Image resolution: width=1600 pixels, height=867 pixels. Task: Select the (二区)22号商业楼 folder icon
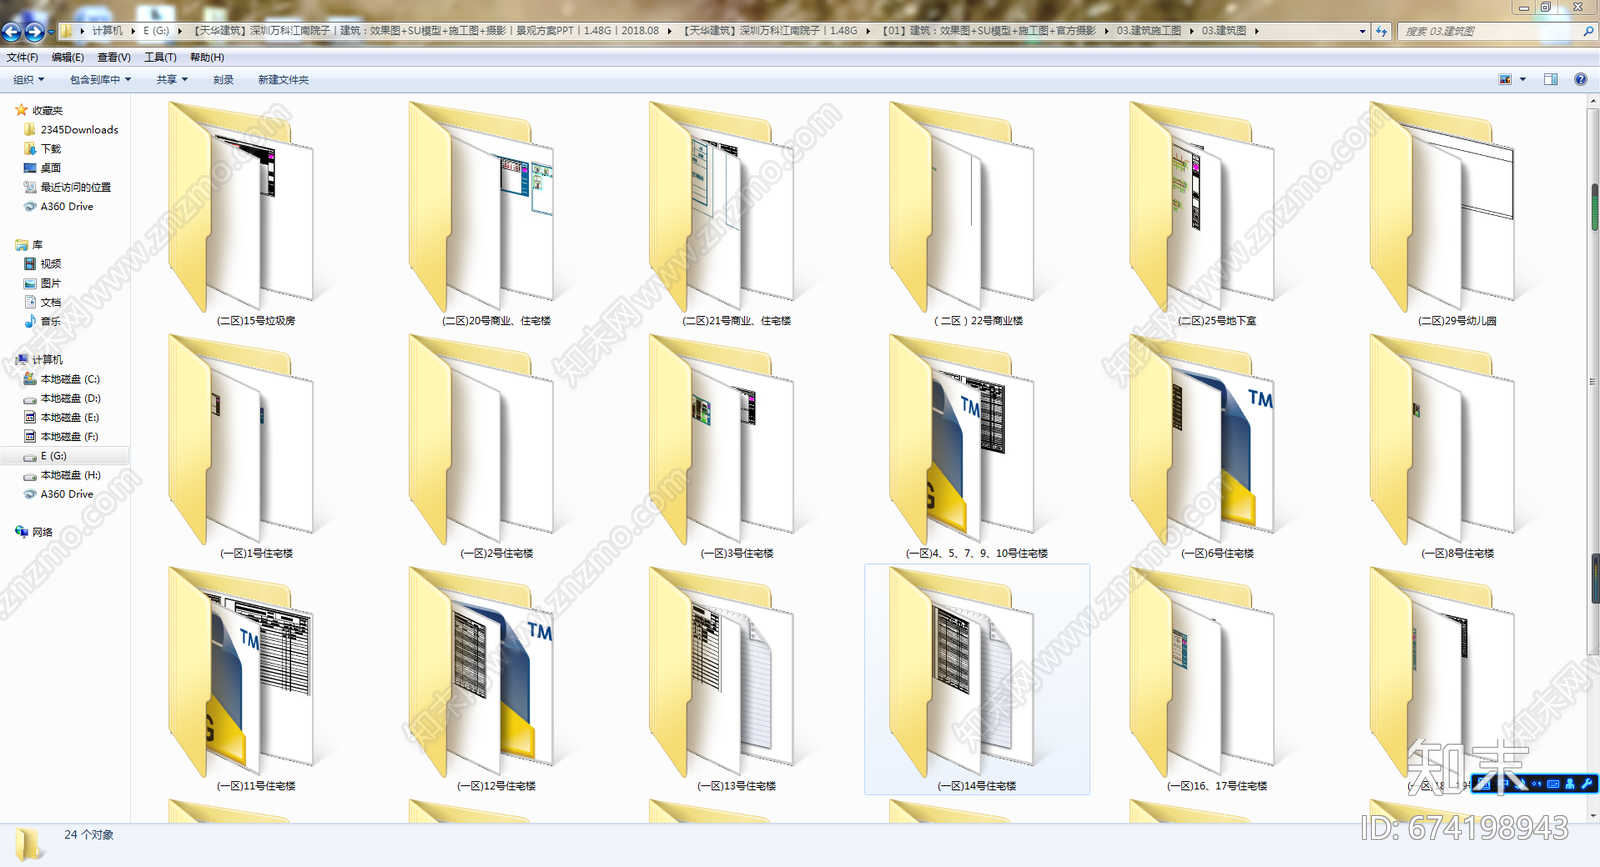[x=961, y=207]
